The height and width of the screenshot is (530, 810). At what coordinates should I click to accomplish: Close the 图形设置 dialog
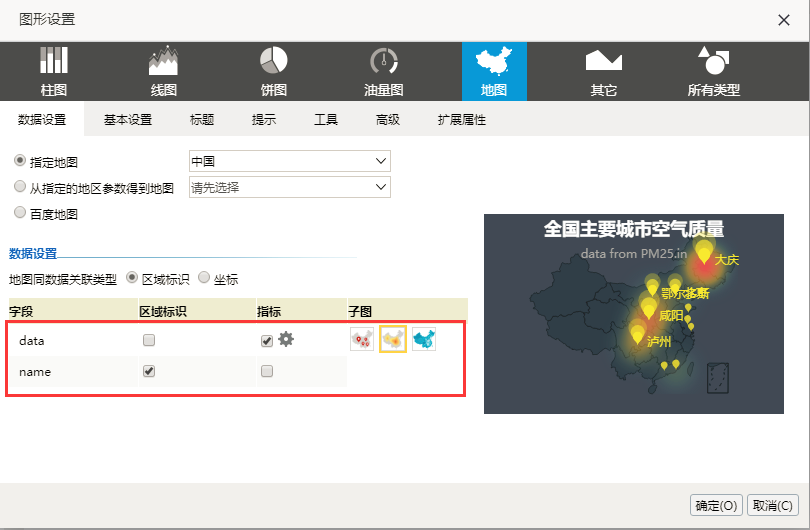(784, 20)
